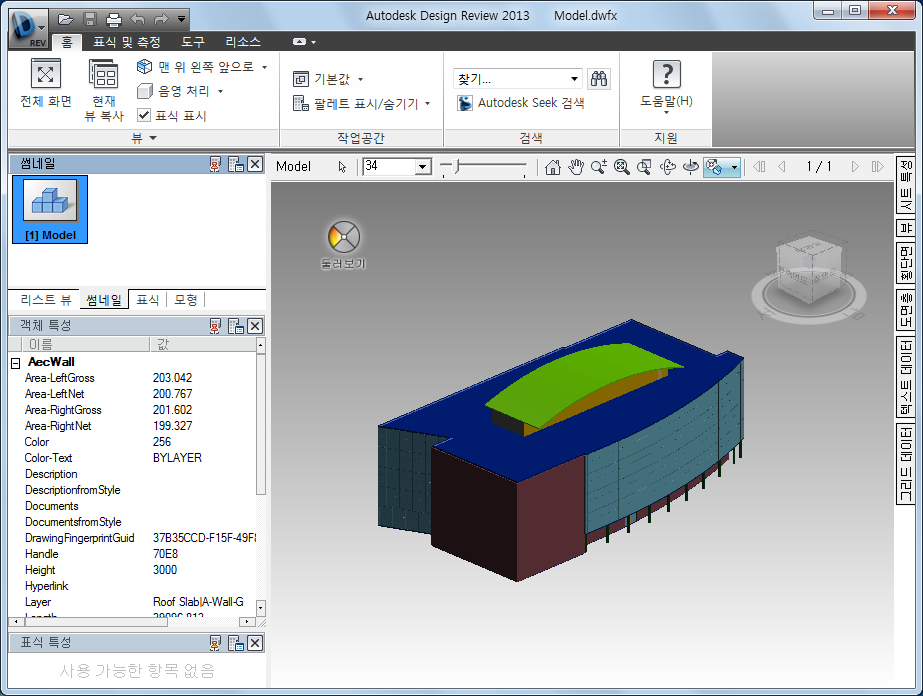Print the model with the printer icon
The width and height of the screenshot is (923, 696).
pyautogui.click(x=114, y=19)
